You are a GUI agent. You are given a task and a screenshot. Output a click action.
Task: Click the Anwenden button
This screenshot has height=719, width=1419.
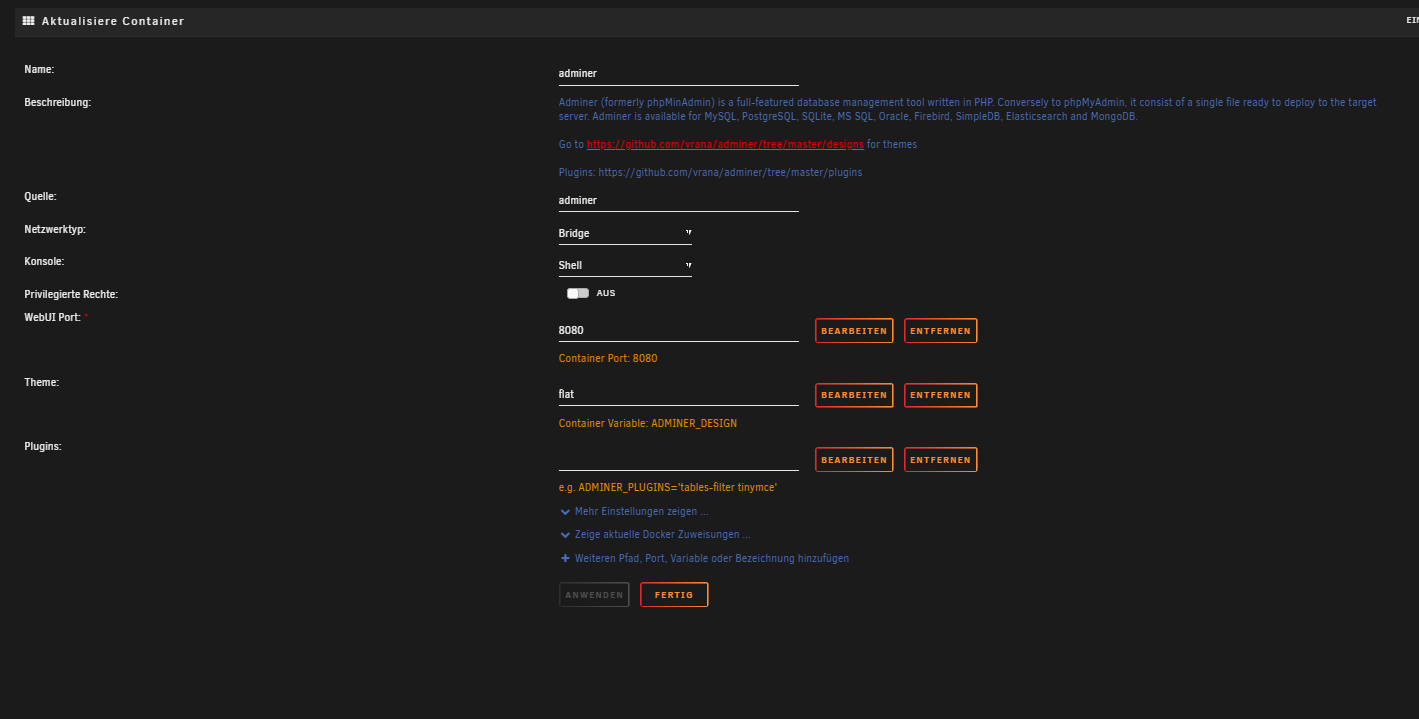[594, 595]
